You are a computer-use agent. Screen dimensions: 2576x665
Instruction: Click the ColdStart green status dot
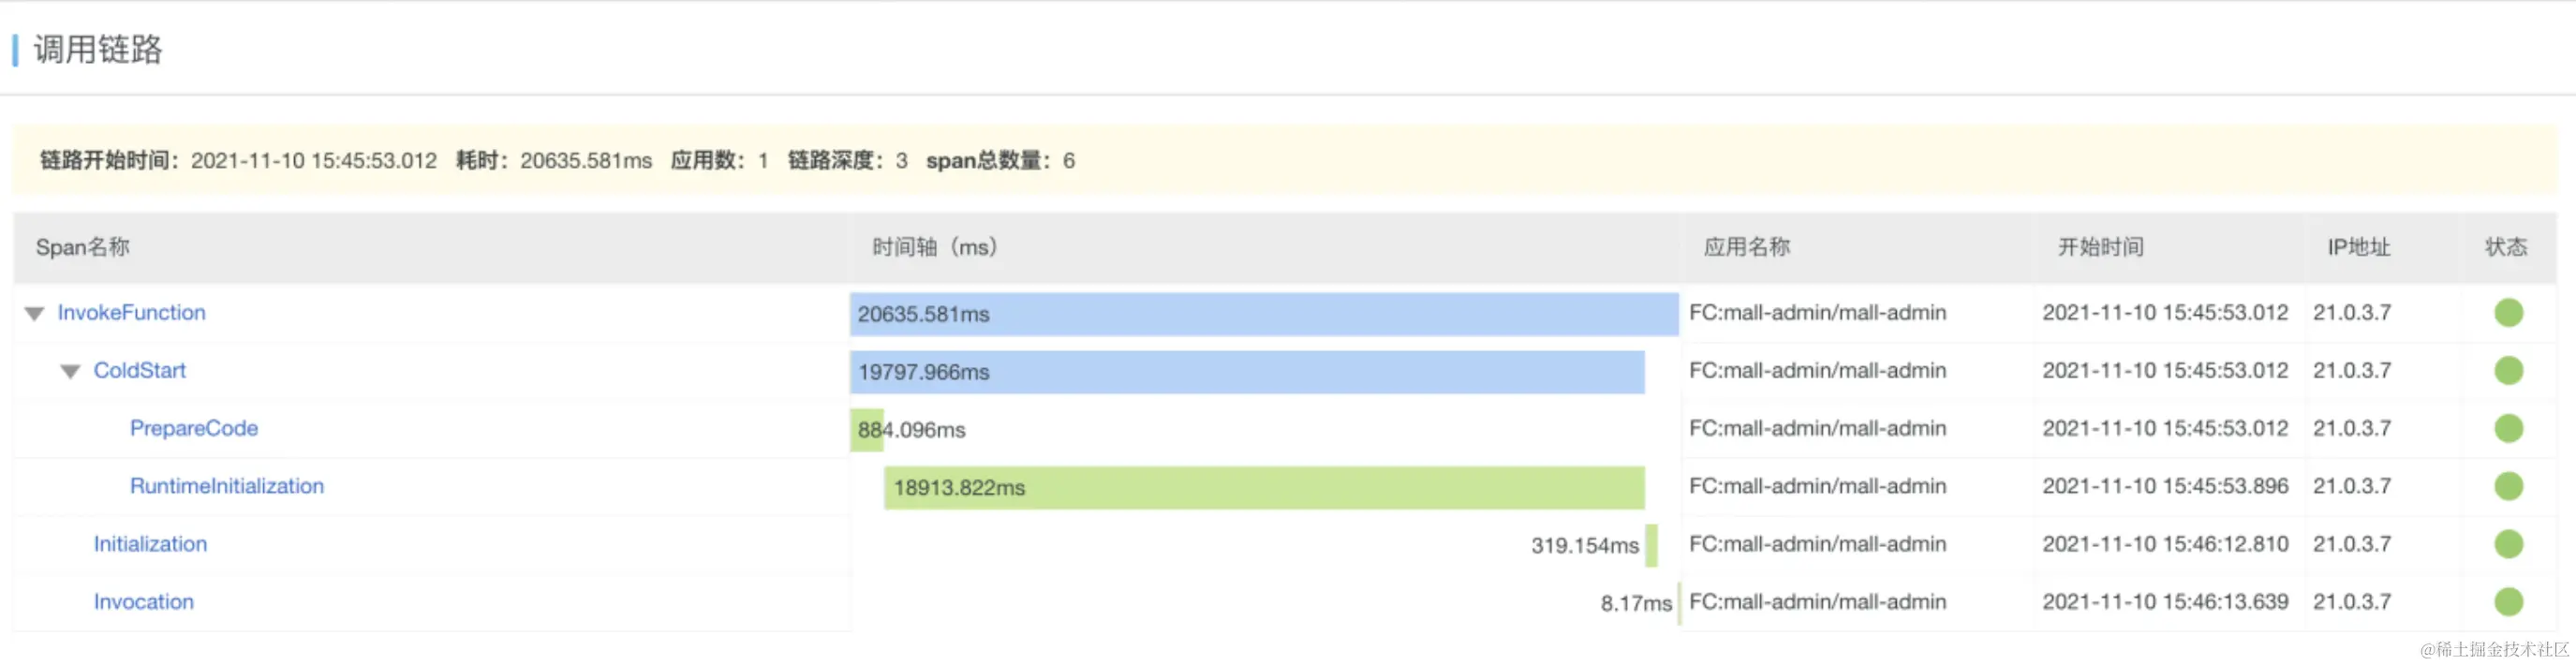2508,371
